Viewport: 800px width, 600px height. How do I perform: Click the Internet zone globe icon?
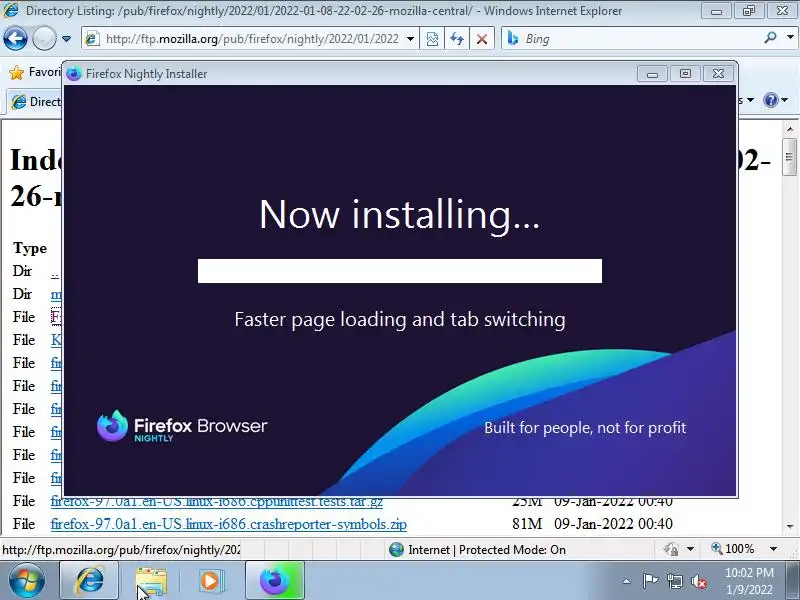pyautogui.click(x=396, y=549)
